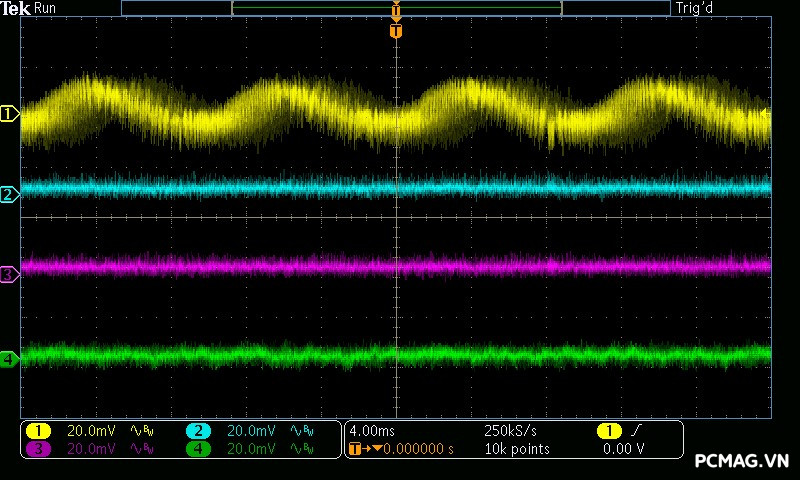This screenshot has width=800, height=480.
Task: Click channel 4 bandwidth limit icon
Action: (x=301, y=449)
